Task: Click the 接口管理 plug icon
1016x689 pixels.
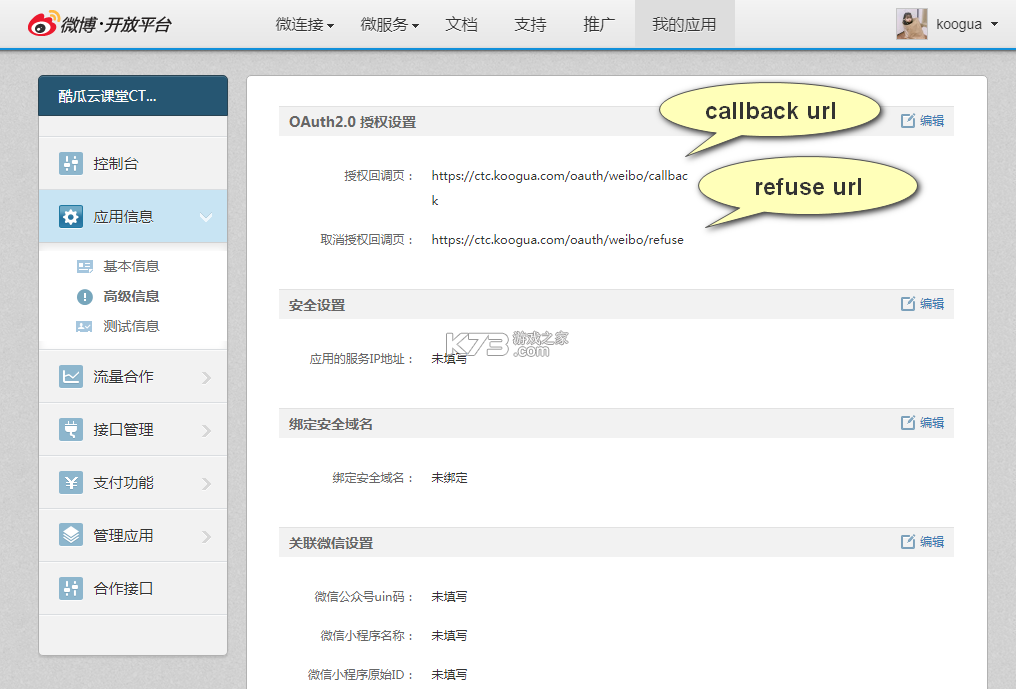Action: (71, 429)
